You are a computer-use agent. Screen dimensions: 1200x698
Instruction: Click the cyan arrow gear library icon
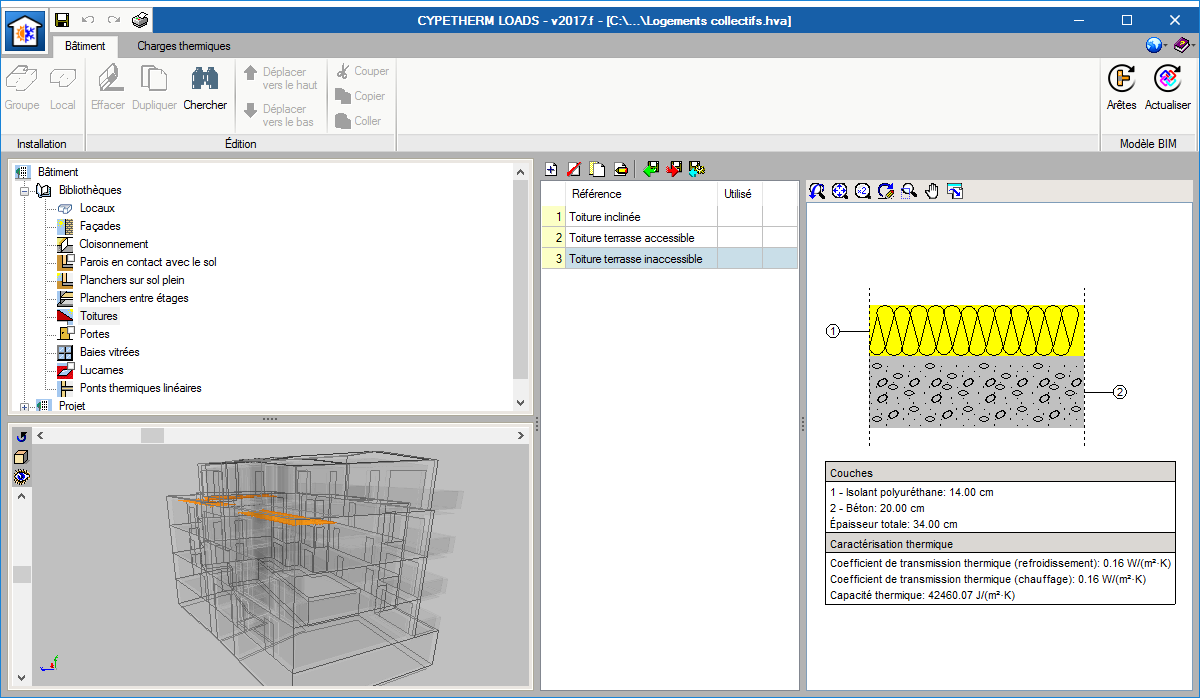697,169
